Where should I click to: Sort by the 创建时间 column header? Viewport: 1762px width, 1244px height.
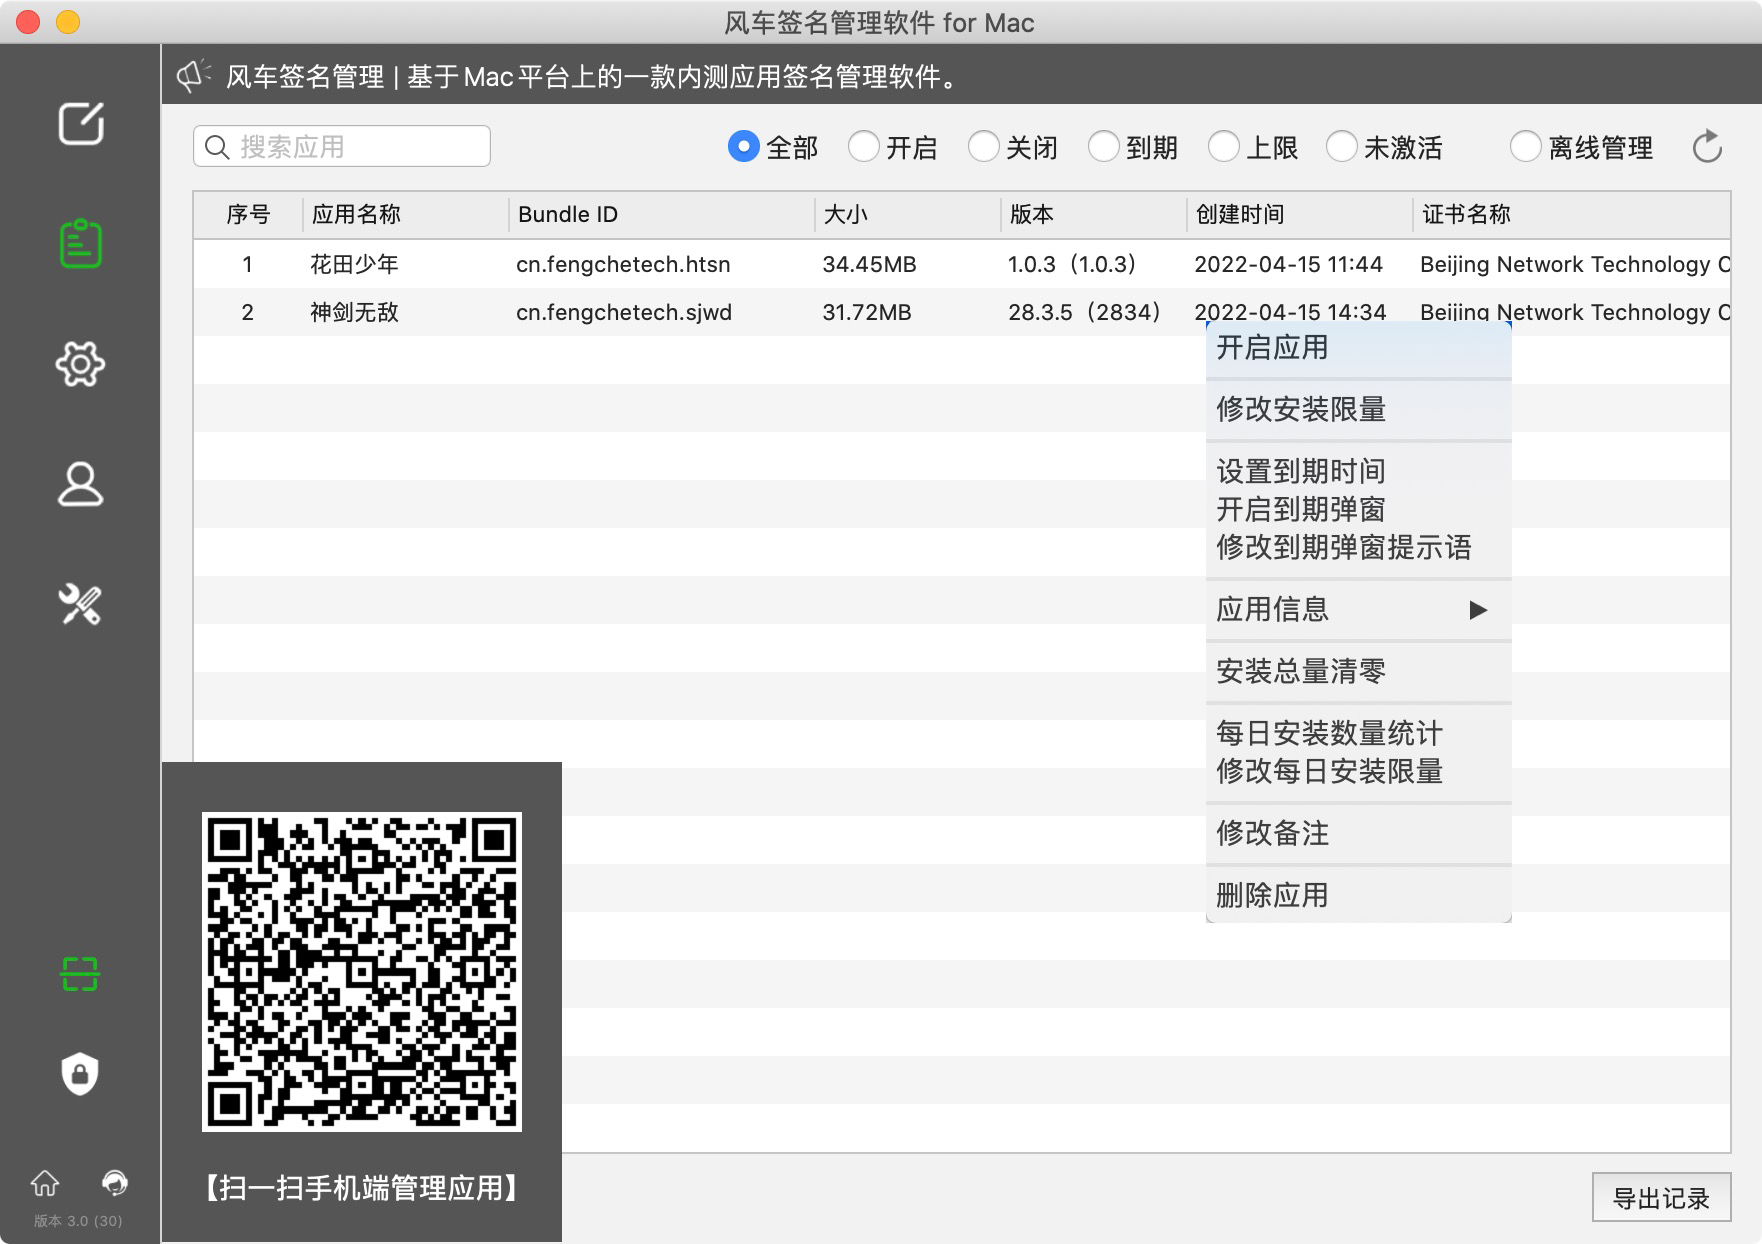pos(1240,214)
